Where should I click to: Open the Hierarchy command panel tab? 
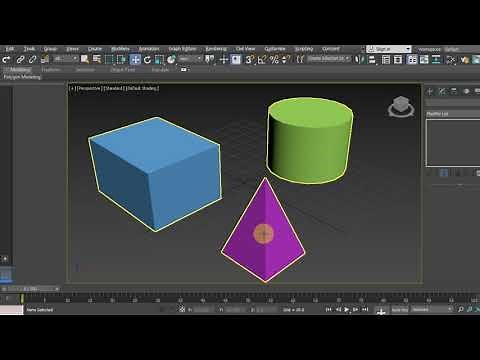click(454, 91)
